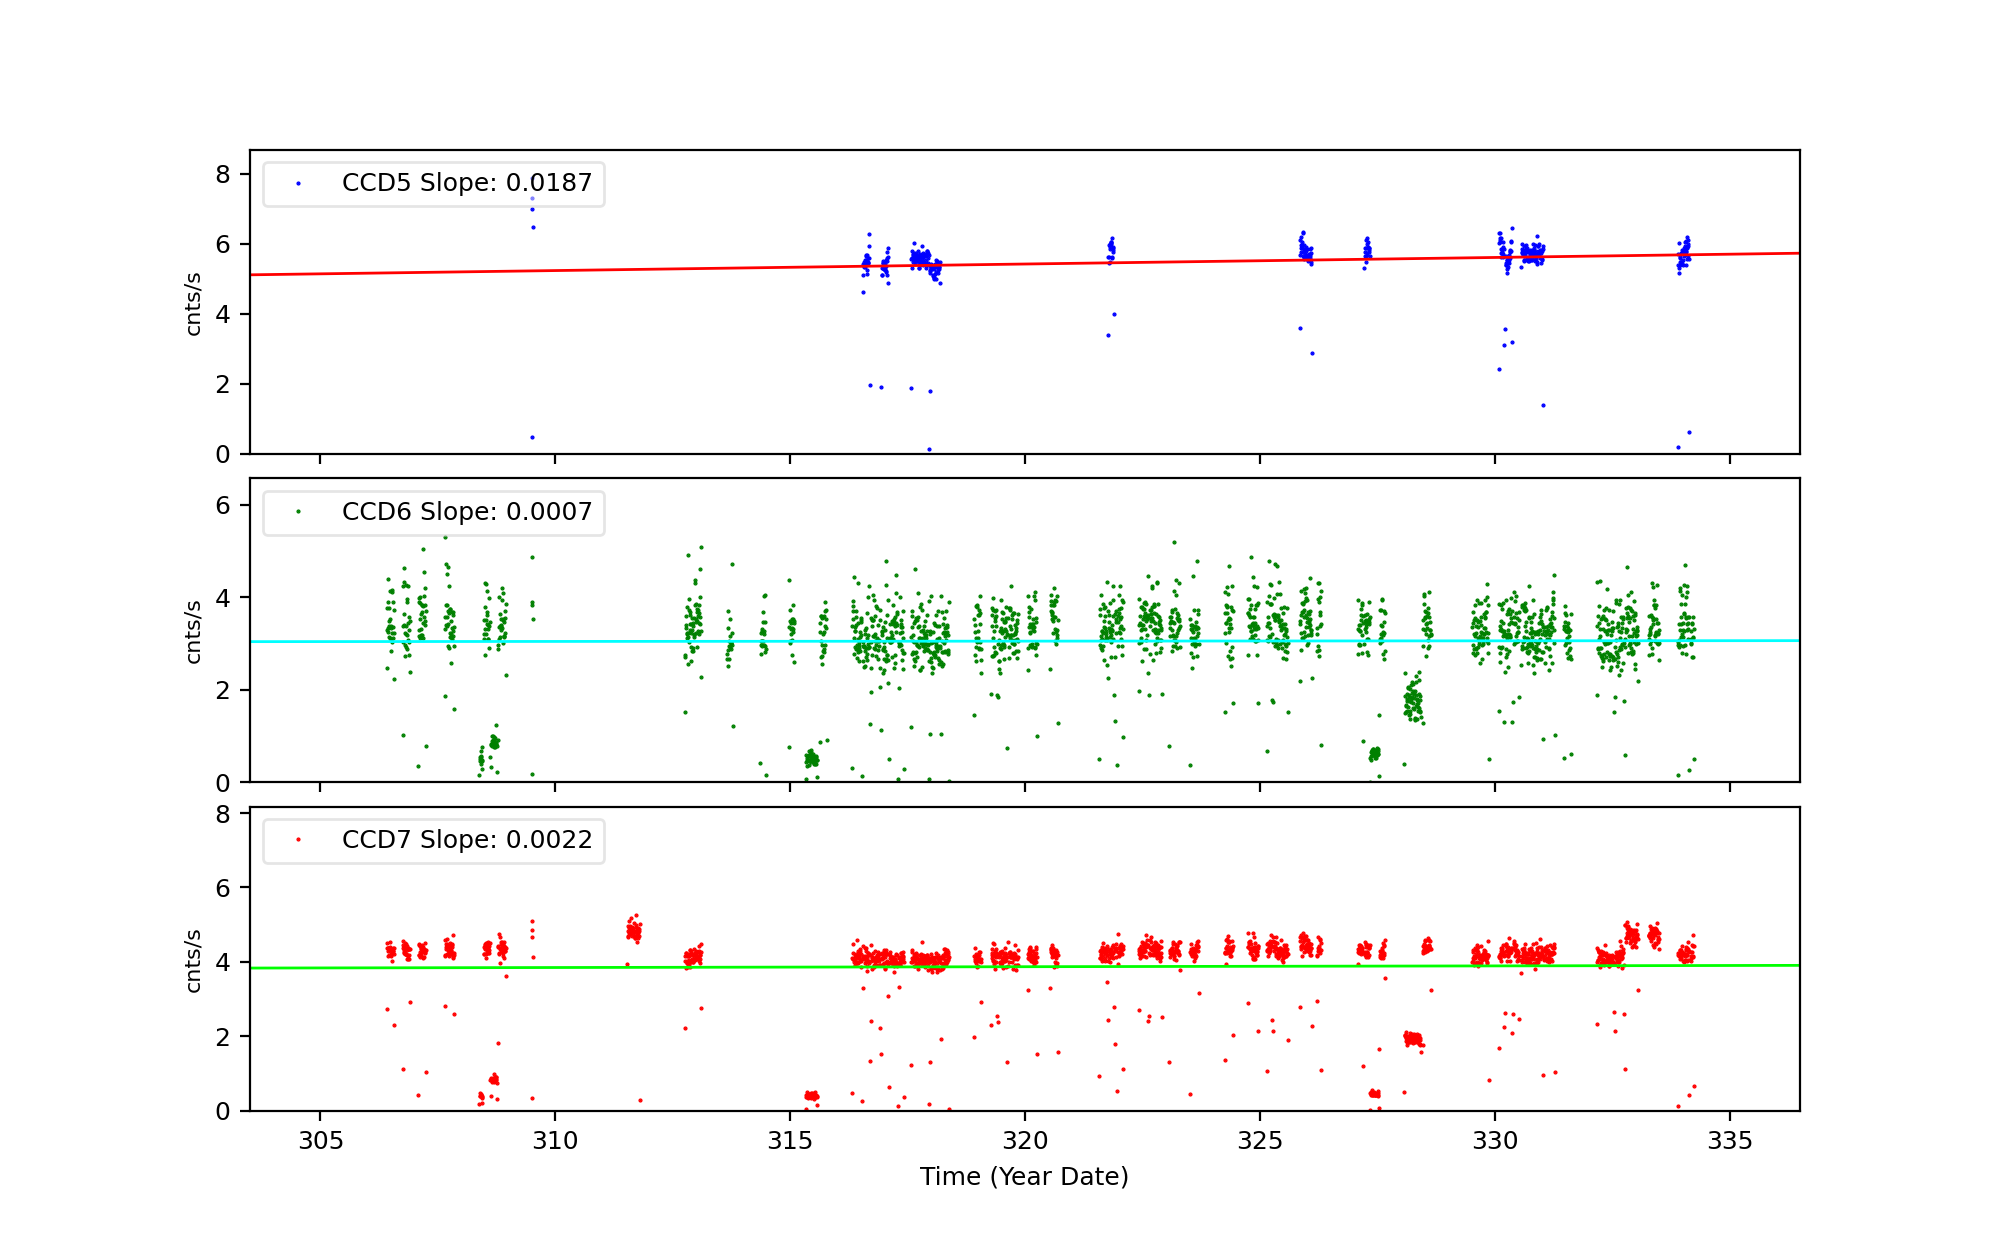Click the 330 tick label on x-axis

pyautogui.click(x=1494, y=1141)
